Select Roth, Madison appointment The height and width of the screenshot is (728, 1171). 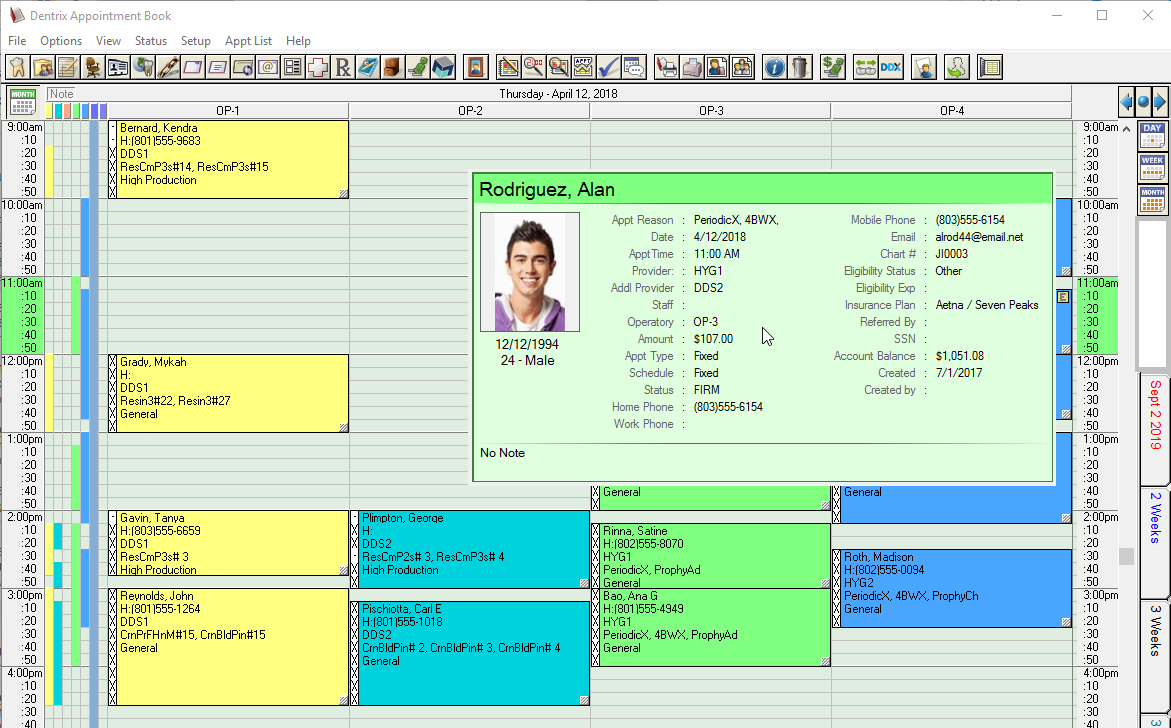[x=952, y=588]
